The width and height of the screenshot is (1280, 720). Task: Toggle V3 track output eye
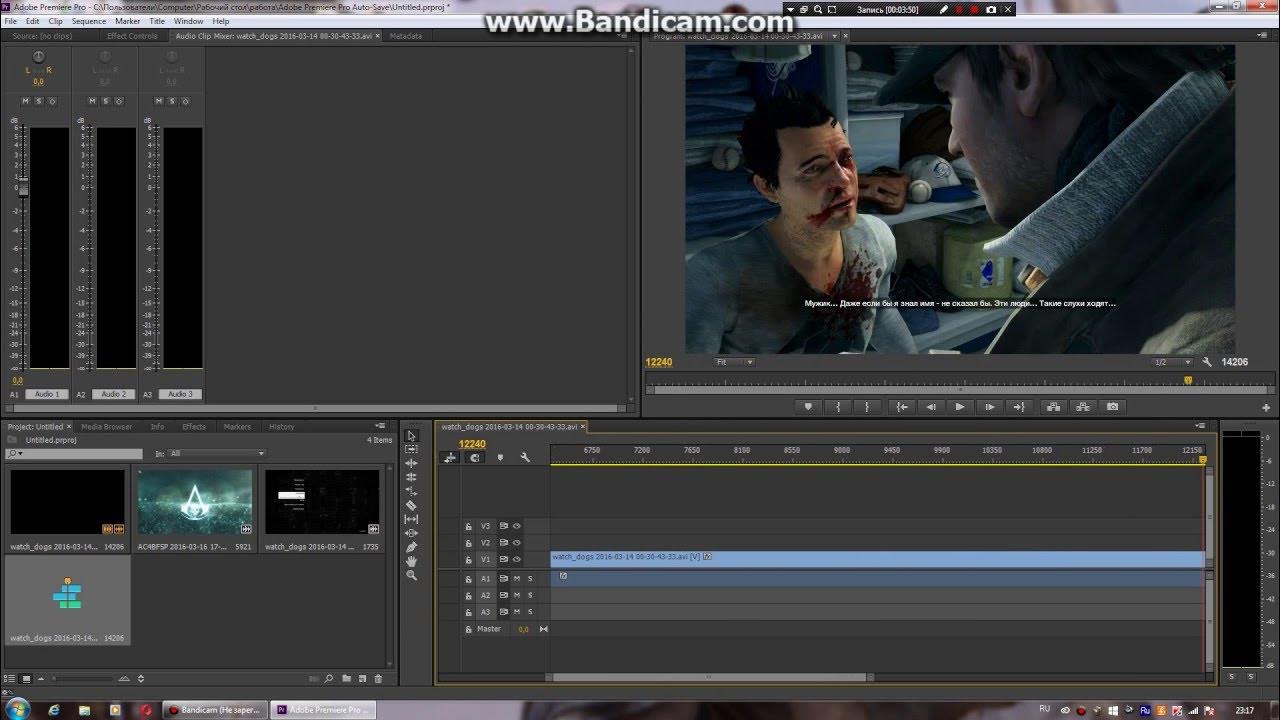coord(517,526)
